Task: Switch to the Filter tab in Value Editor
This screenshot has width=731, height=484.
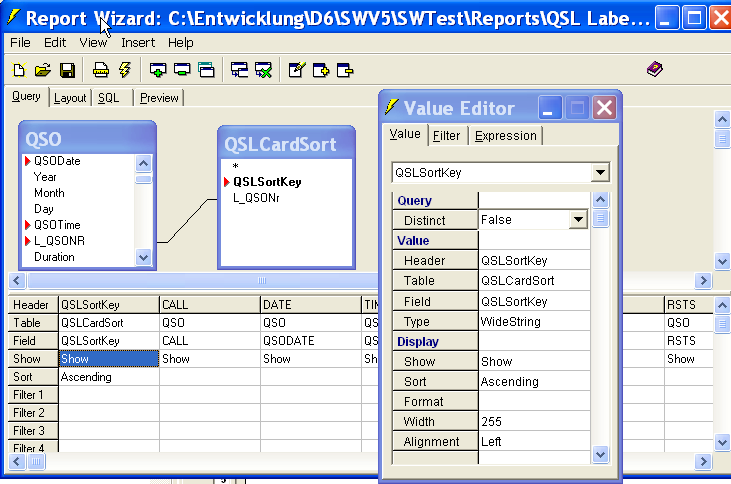Action: coord(447,136)
